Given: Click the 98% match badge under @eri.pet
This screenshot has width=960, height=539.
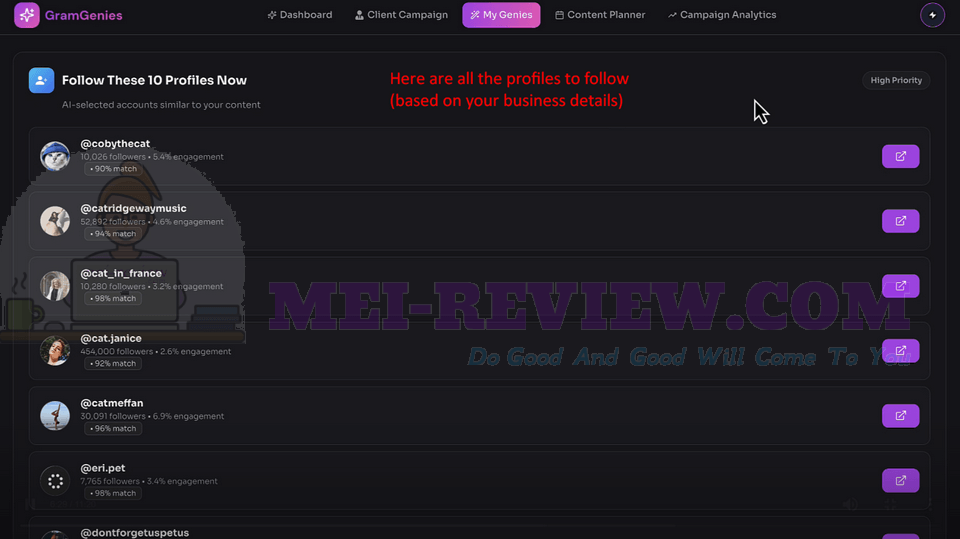Looking at the screenshot, I should [113, 493].
